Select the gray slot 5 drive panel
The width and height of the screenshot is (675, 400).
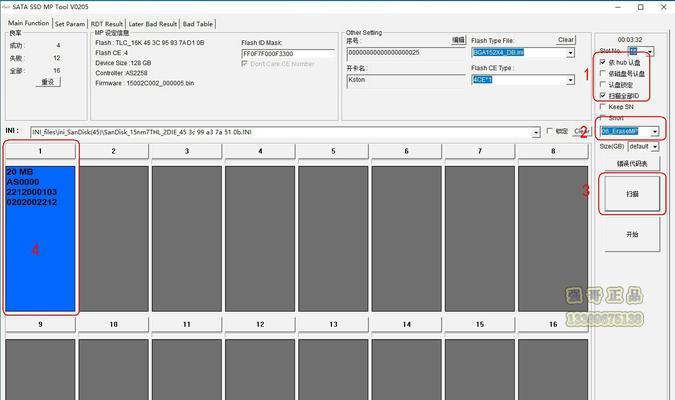[x=333, y=239]
